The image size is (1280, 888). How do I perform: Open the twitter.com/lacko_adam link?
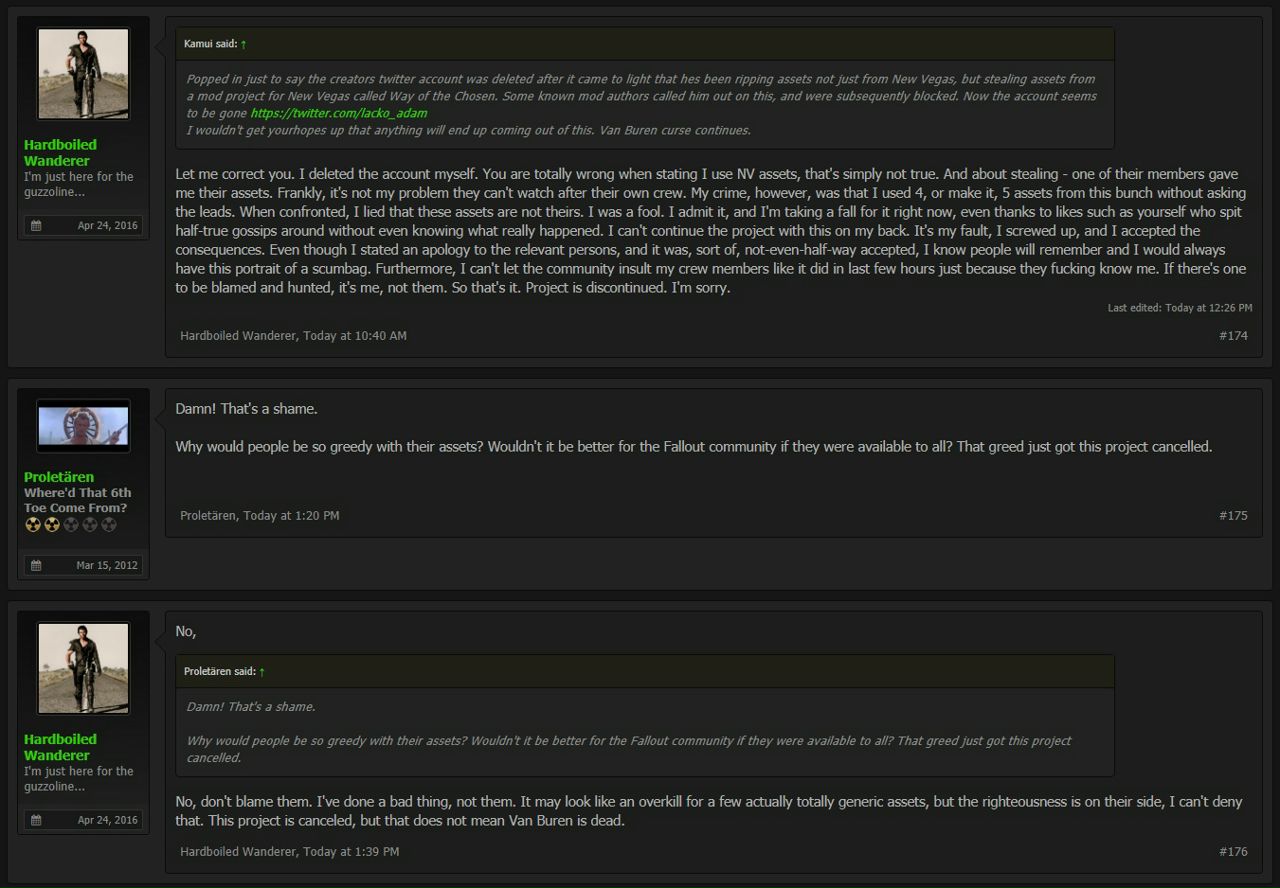[338, 113]
